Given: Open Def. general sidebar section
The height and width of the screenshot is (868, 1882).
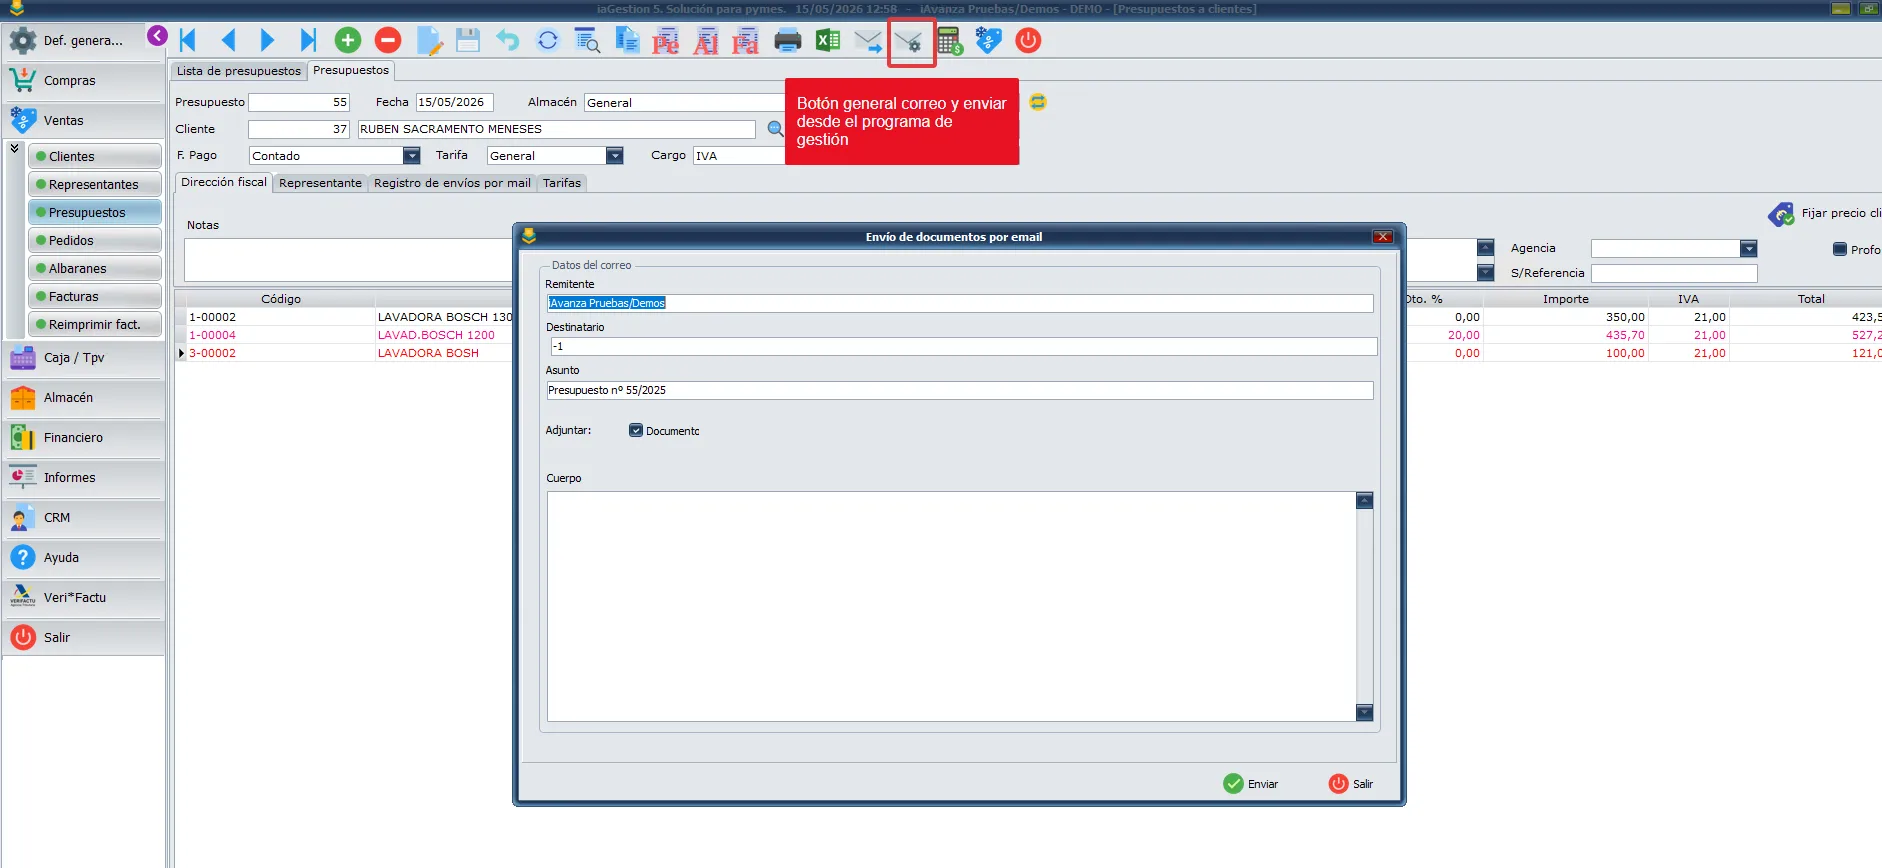Looking at the screenshot, I should pos(83,41).
